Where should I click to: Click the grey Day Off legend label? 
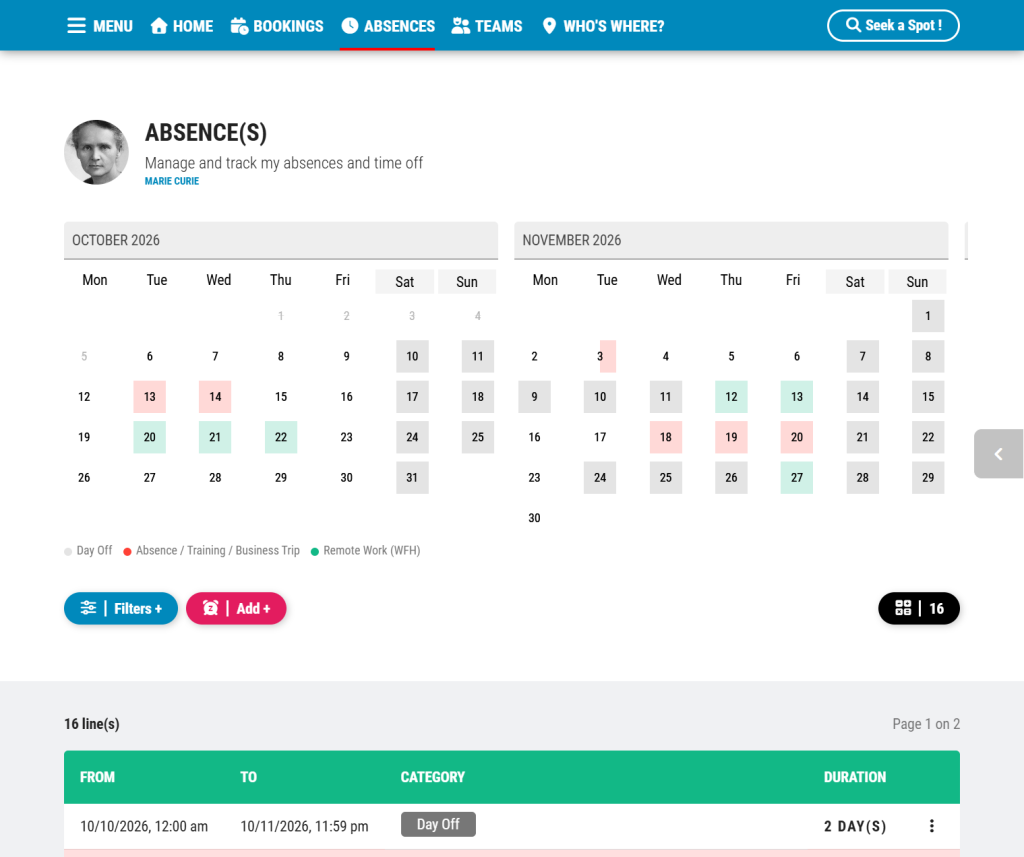94,551
